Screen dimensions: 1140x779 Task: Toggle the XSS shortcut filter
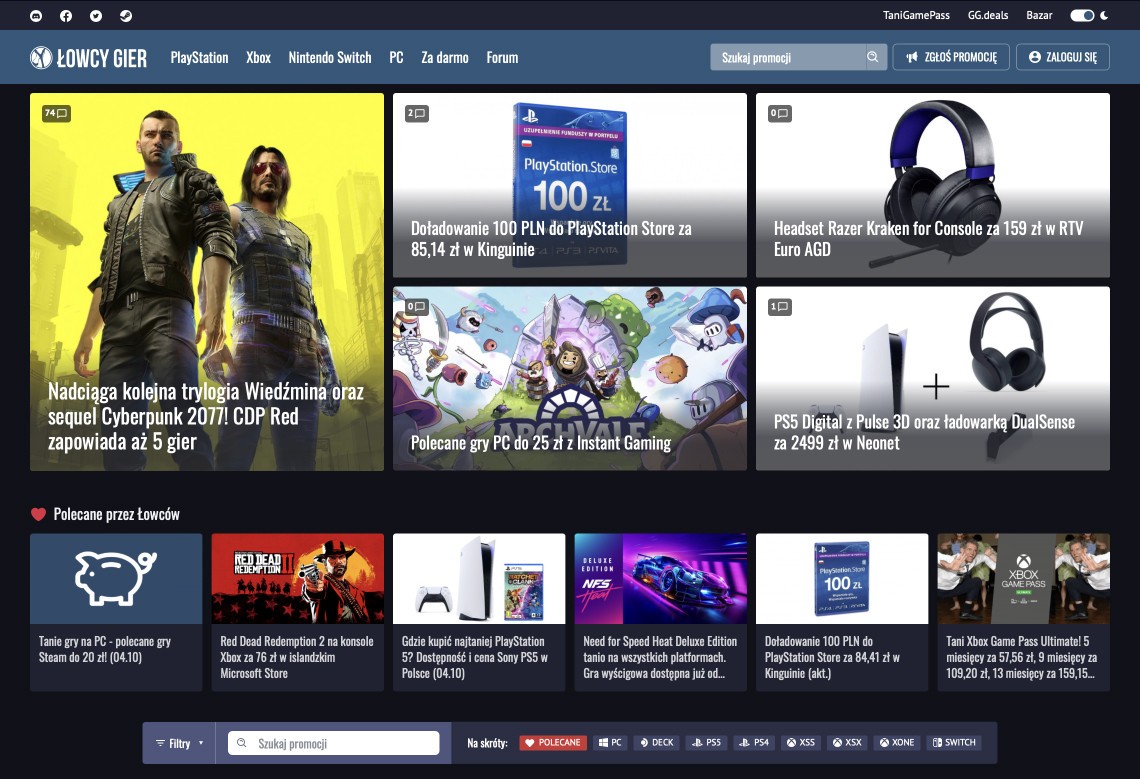point(800,743)
